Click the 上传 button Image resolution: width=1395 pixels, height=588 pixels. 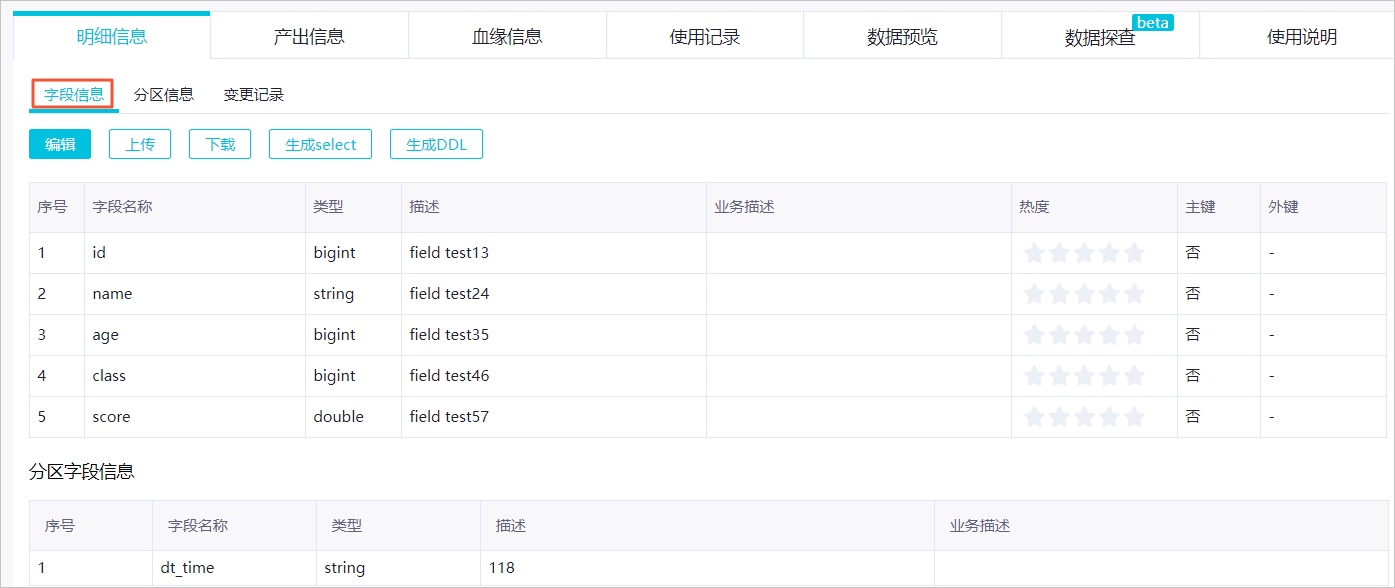tap(140, 144)
